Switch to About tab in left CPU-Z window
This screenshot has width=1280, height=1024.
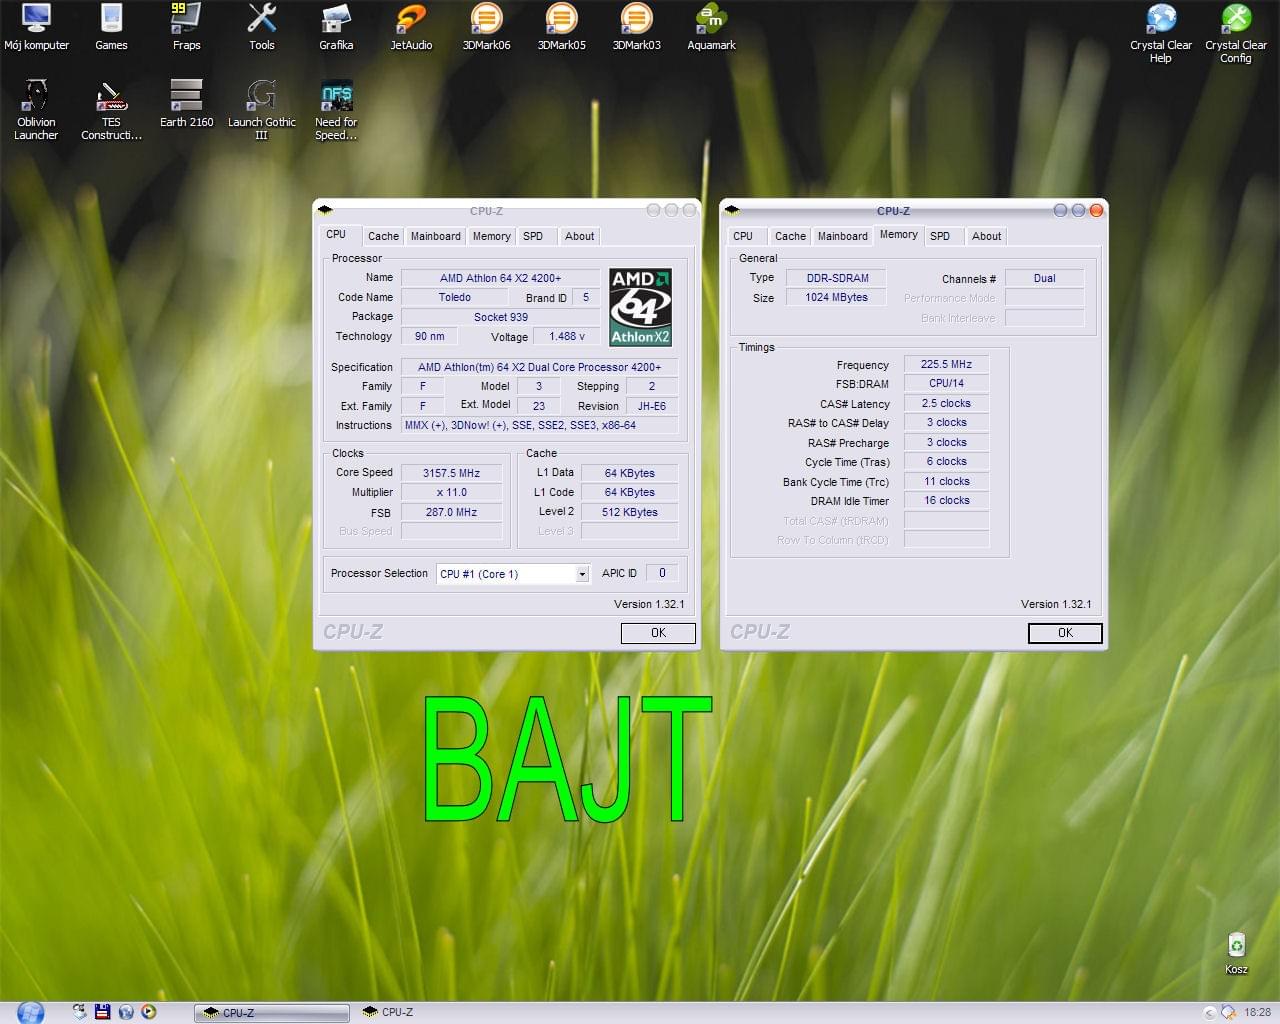579,236
